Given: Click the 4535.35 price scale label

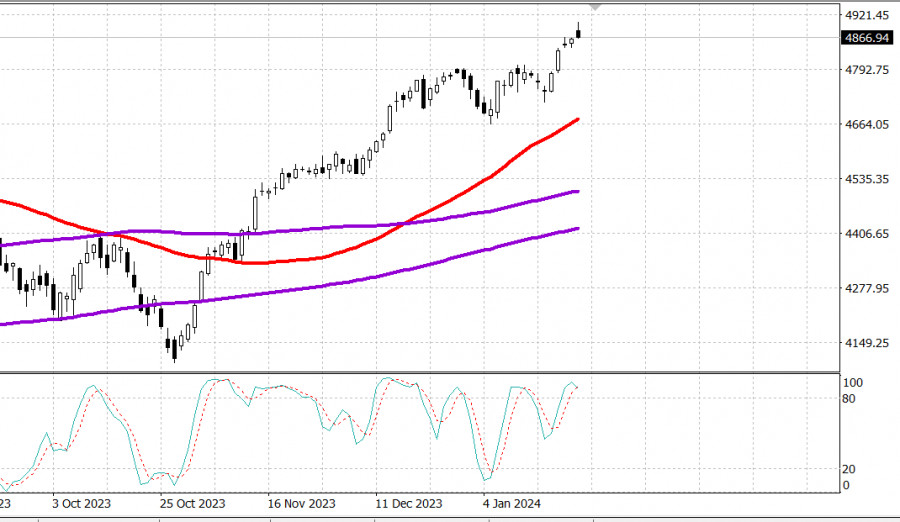Looking at the screenshot, I should tap(867, 179).
